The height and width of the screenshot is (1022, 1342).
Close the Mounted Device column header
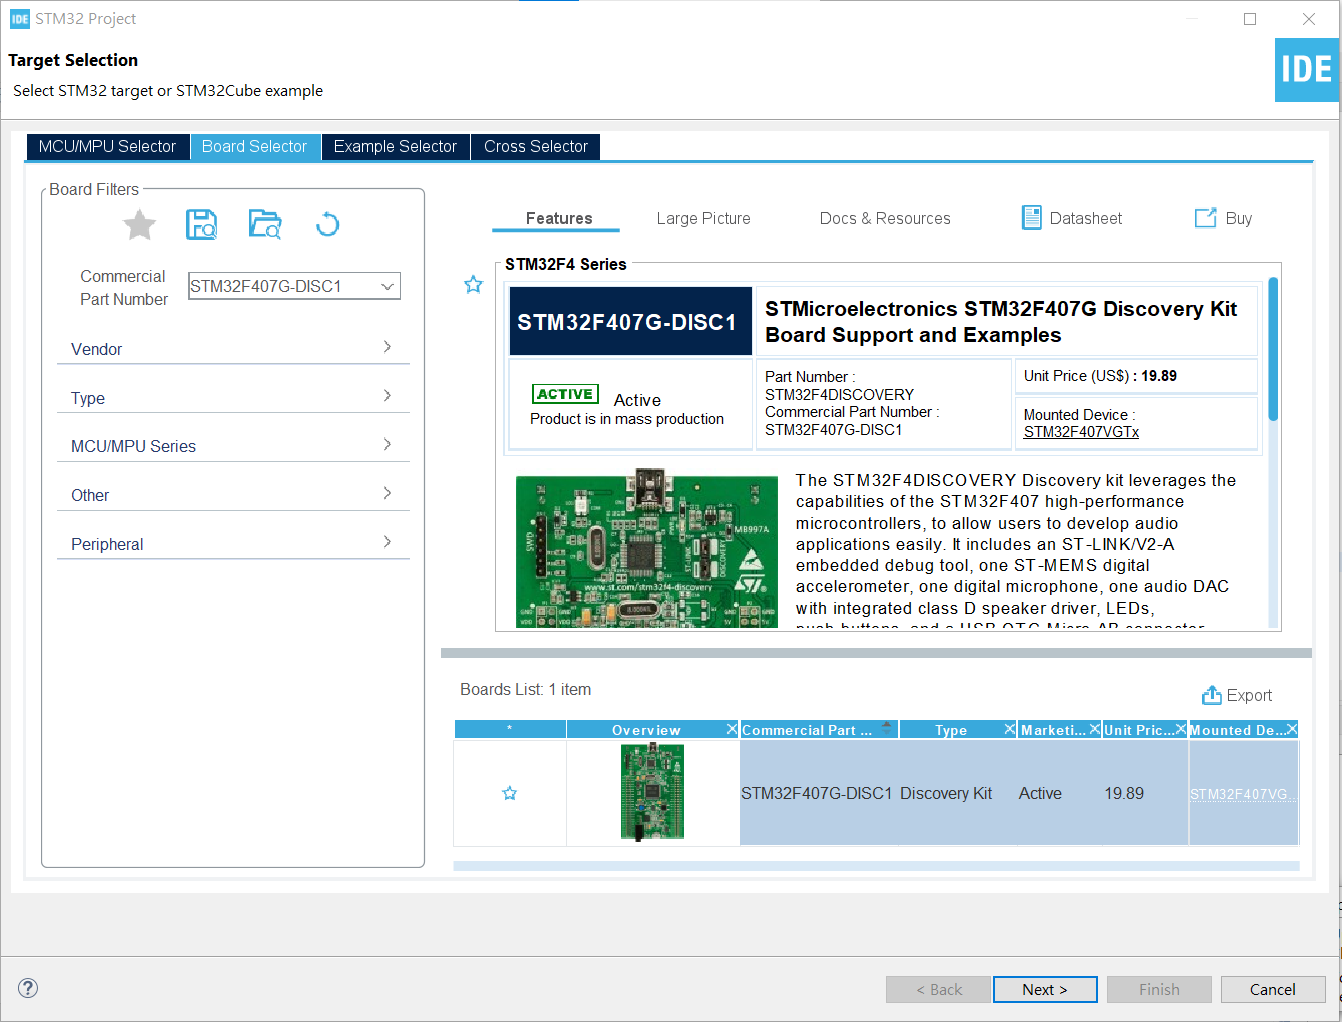click(1292, 729)
